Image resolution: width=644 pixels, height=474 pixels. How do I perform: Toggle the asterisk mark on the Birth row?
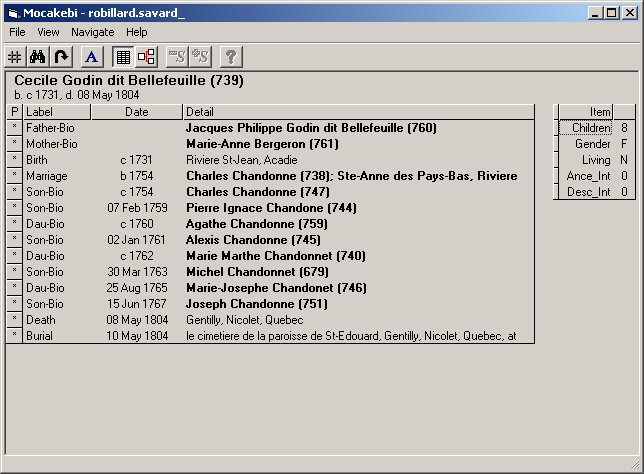coord(14,160)
